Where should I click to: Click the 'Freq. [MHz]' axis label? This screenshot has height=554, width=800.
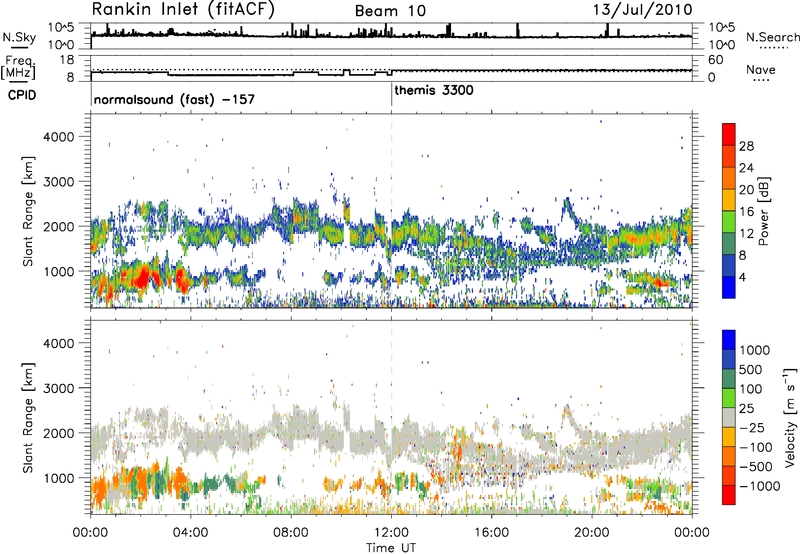point(19,67)
